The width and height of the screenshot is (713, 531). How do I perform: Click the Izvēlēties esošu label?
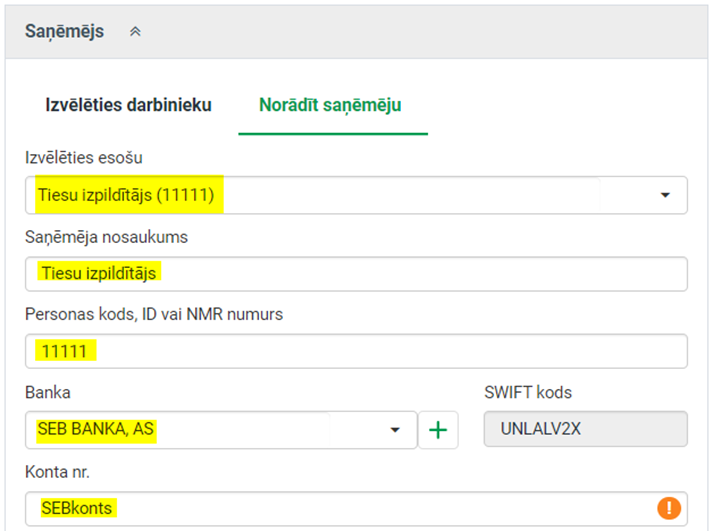click(84, 158)
